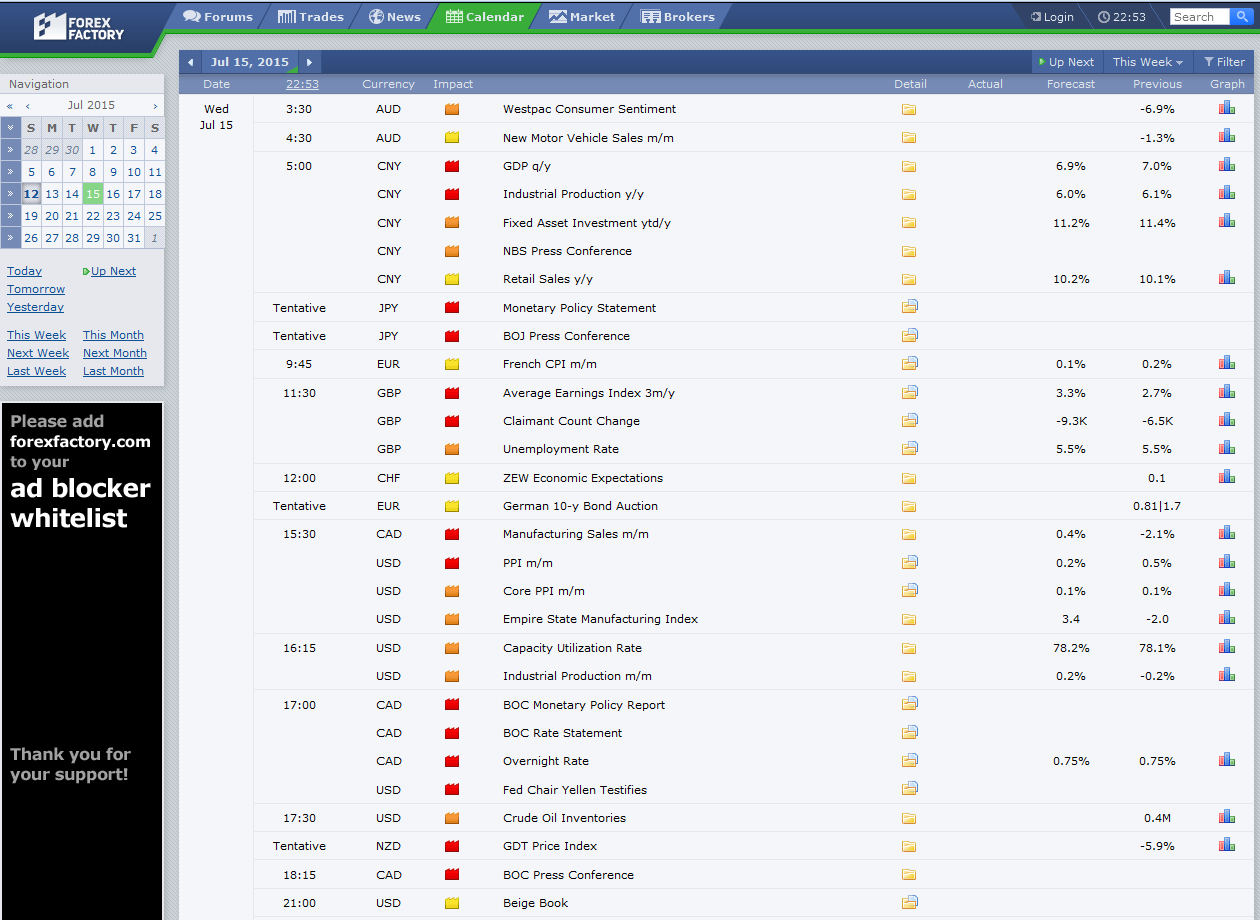Screen dimensions: 1260x920
Task: Show graph for Manufacturing Sales m/m
Action: pos(1227,533)
